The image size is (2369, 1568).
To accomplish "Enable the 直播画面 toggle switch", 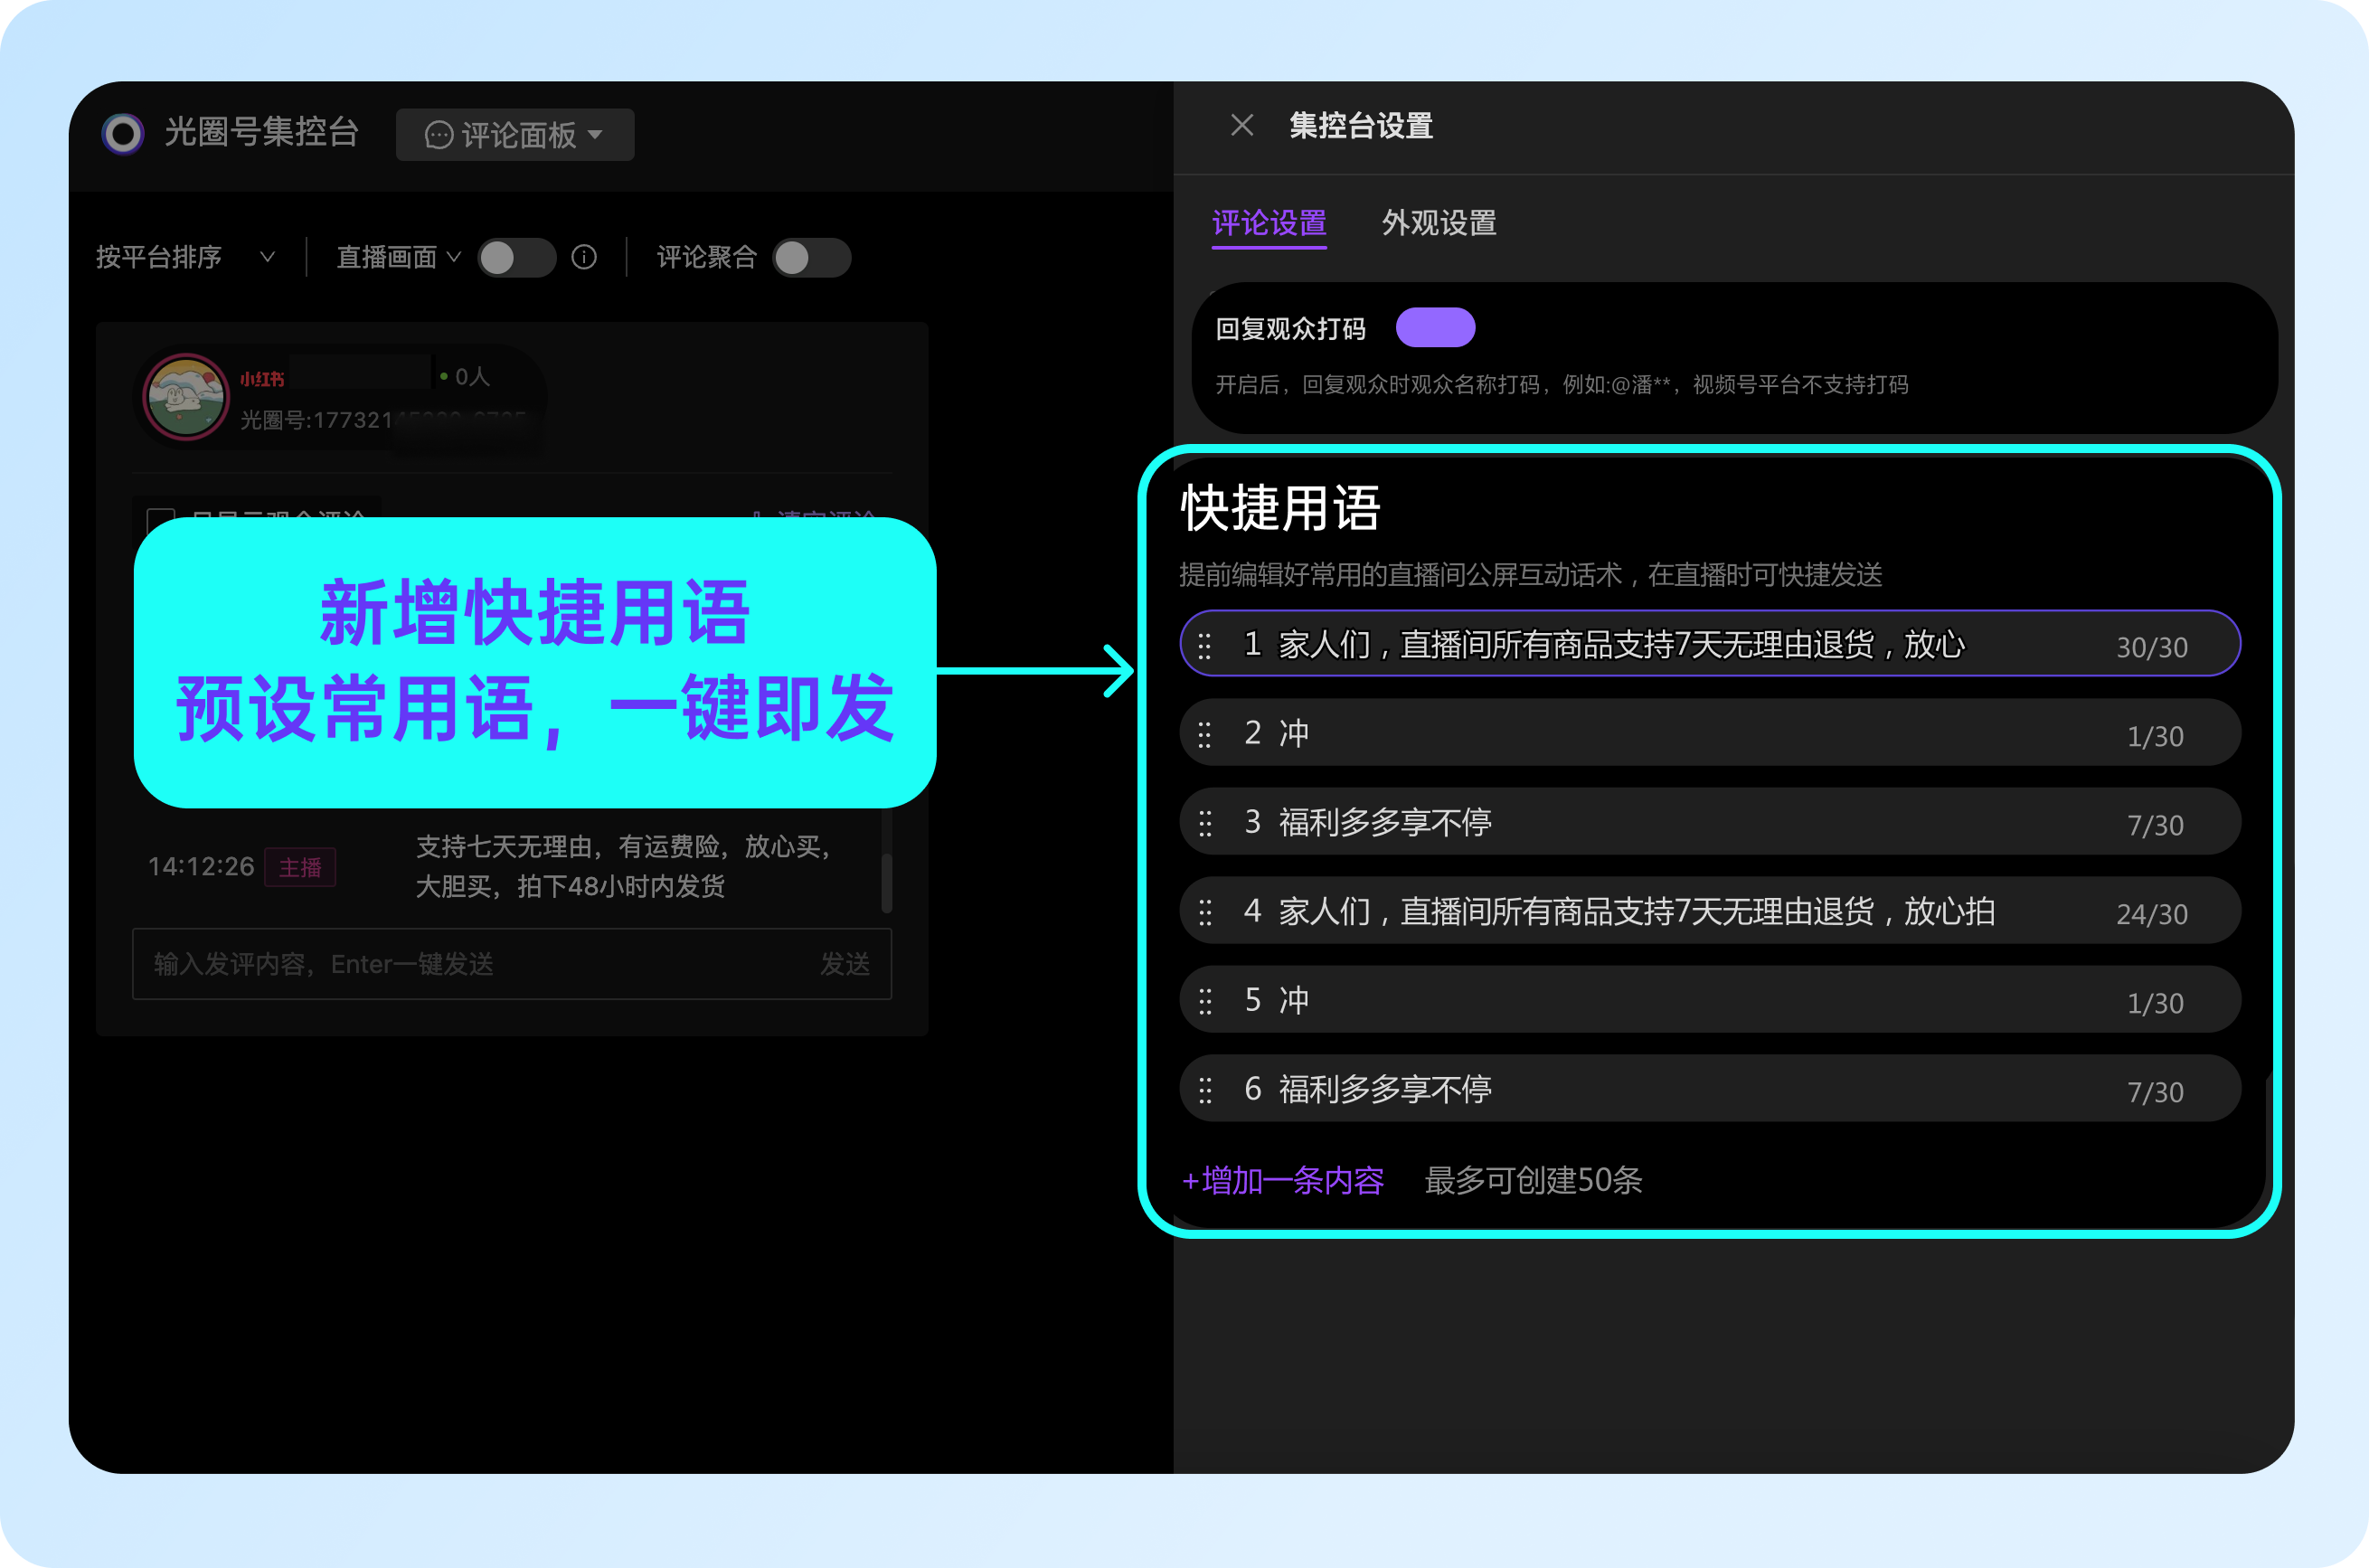I will click(x=516, y=257).
